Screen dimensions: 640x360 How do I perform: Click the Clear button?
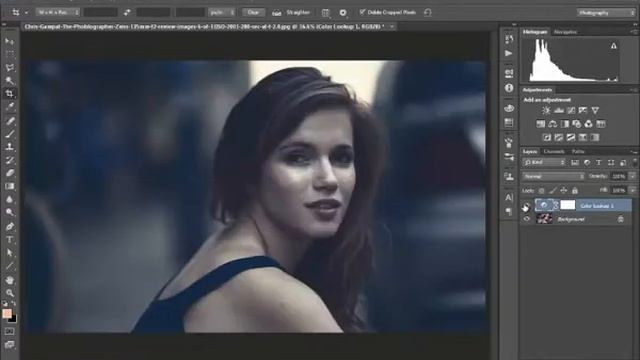[x=253, y=12]
